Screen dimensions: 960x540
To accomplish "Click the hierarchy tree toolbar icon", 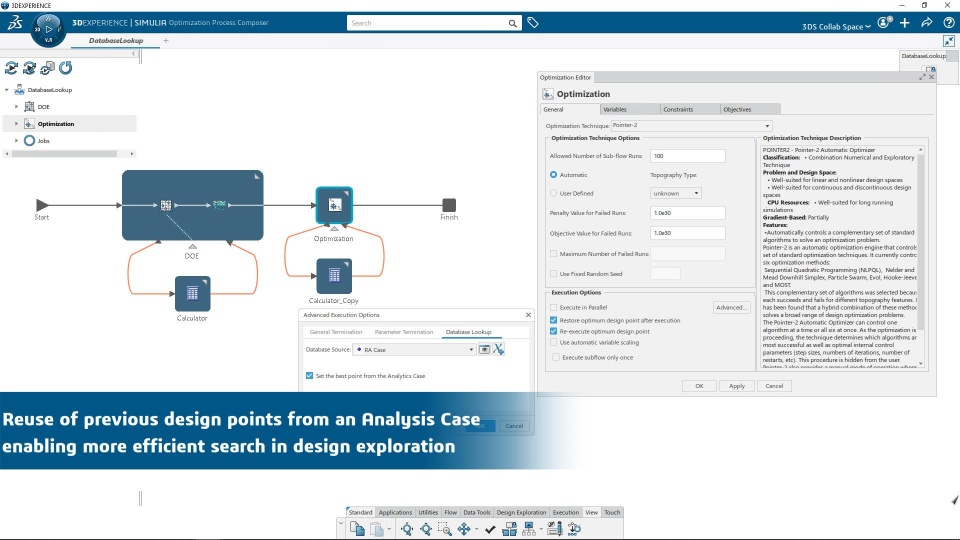I will click(x=529, y=528).
